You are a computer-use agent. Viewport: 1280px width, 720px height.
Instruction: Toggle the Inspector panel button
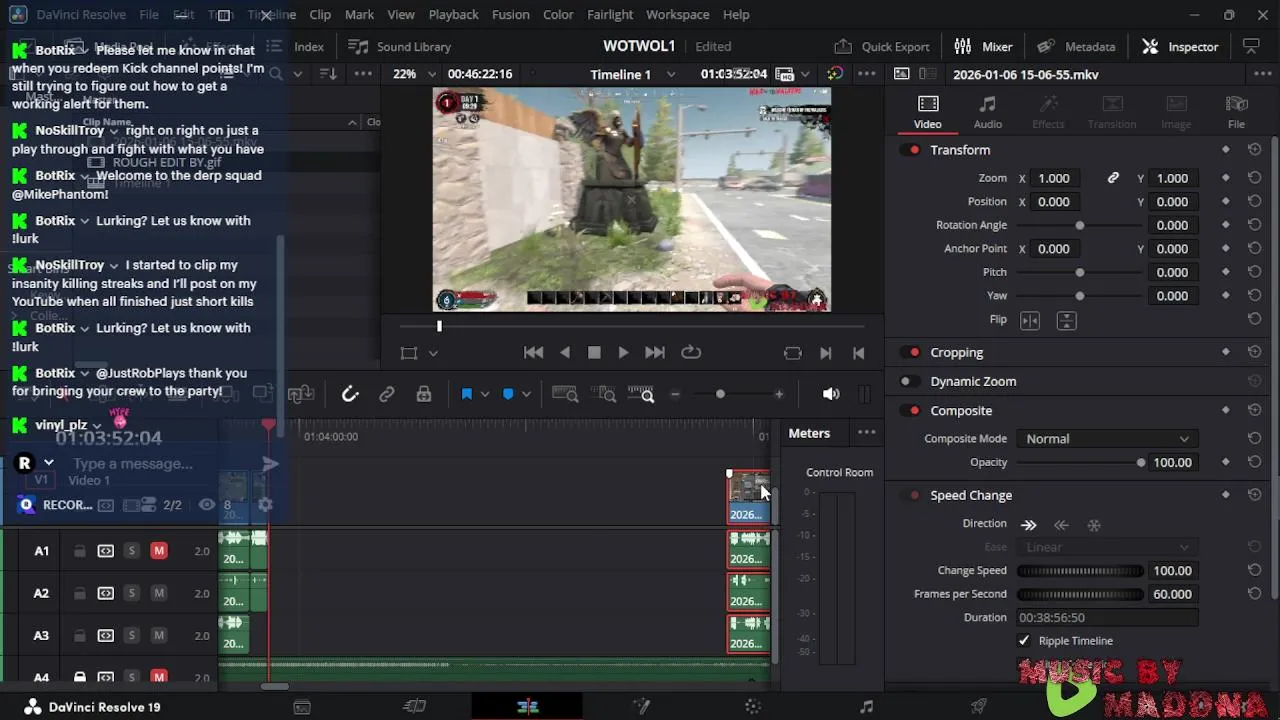coord(1180,46)
